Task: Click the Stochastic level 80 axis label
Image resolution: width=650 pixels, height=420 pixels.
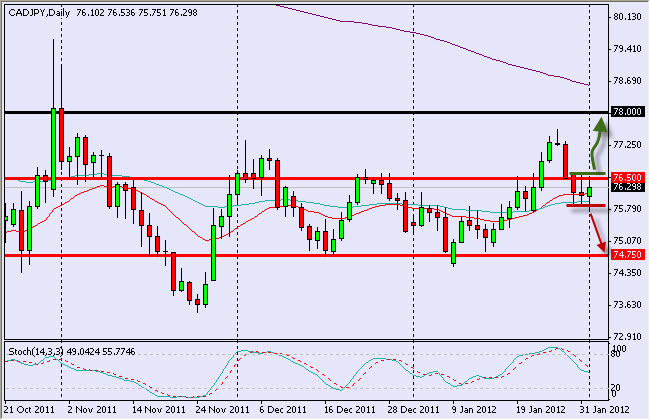Action: [616, 354]
